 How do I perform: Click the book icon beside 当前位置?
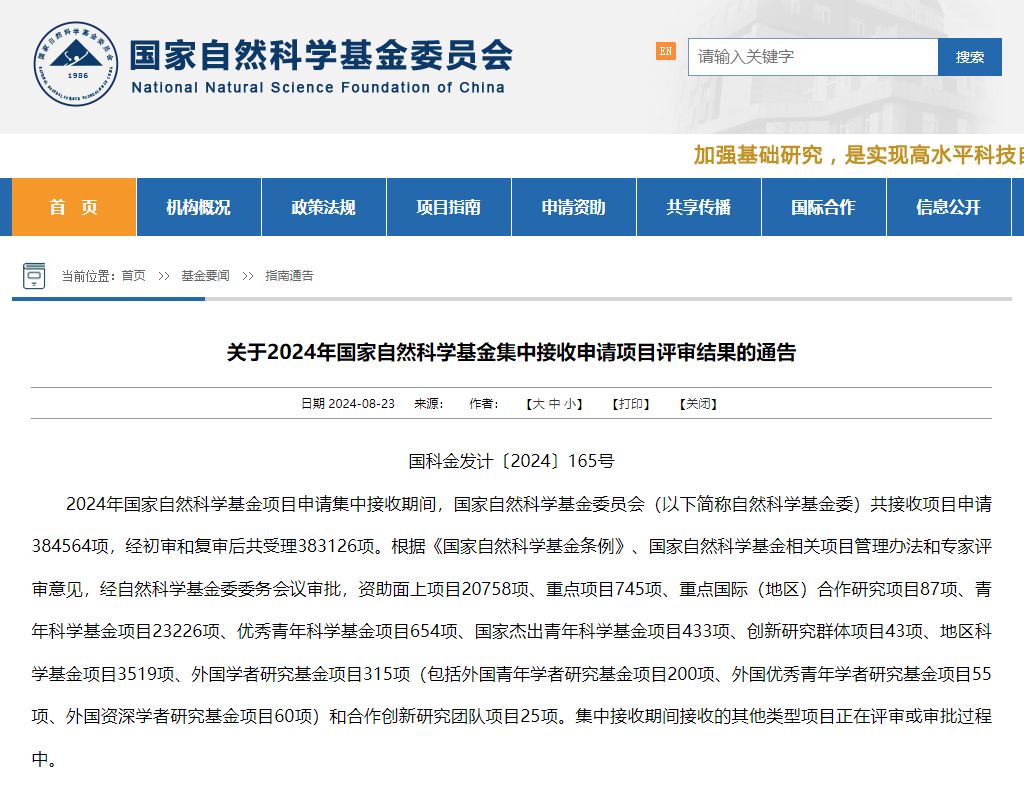35,275
